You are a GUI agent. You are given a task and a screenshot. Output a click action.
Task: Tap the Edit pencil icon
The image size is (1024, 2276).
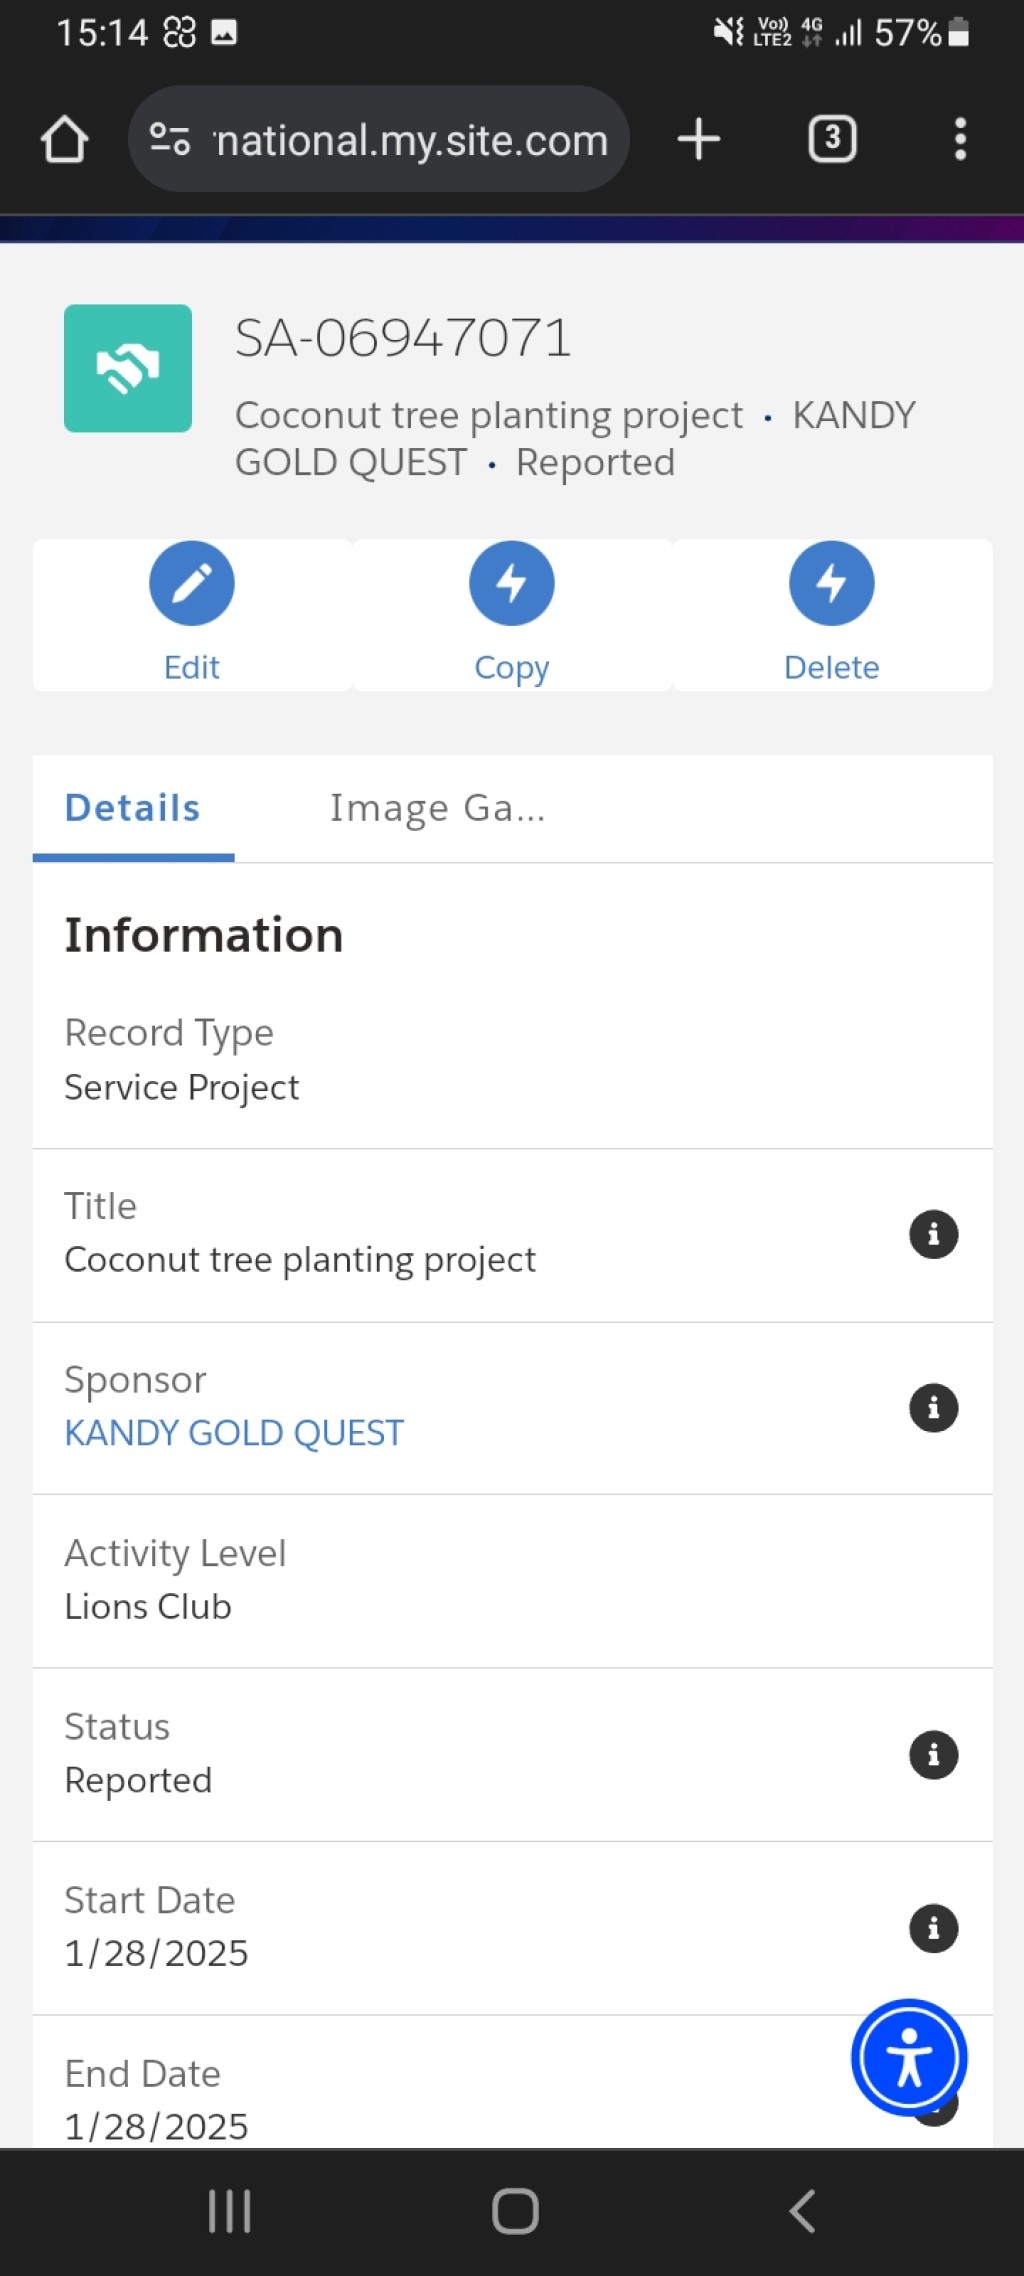[x=192, y=584]
